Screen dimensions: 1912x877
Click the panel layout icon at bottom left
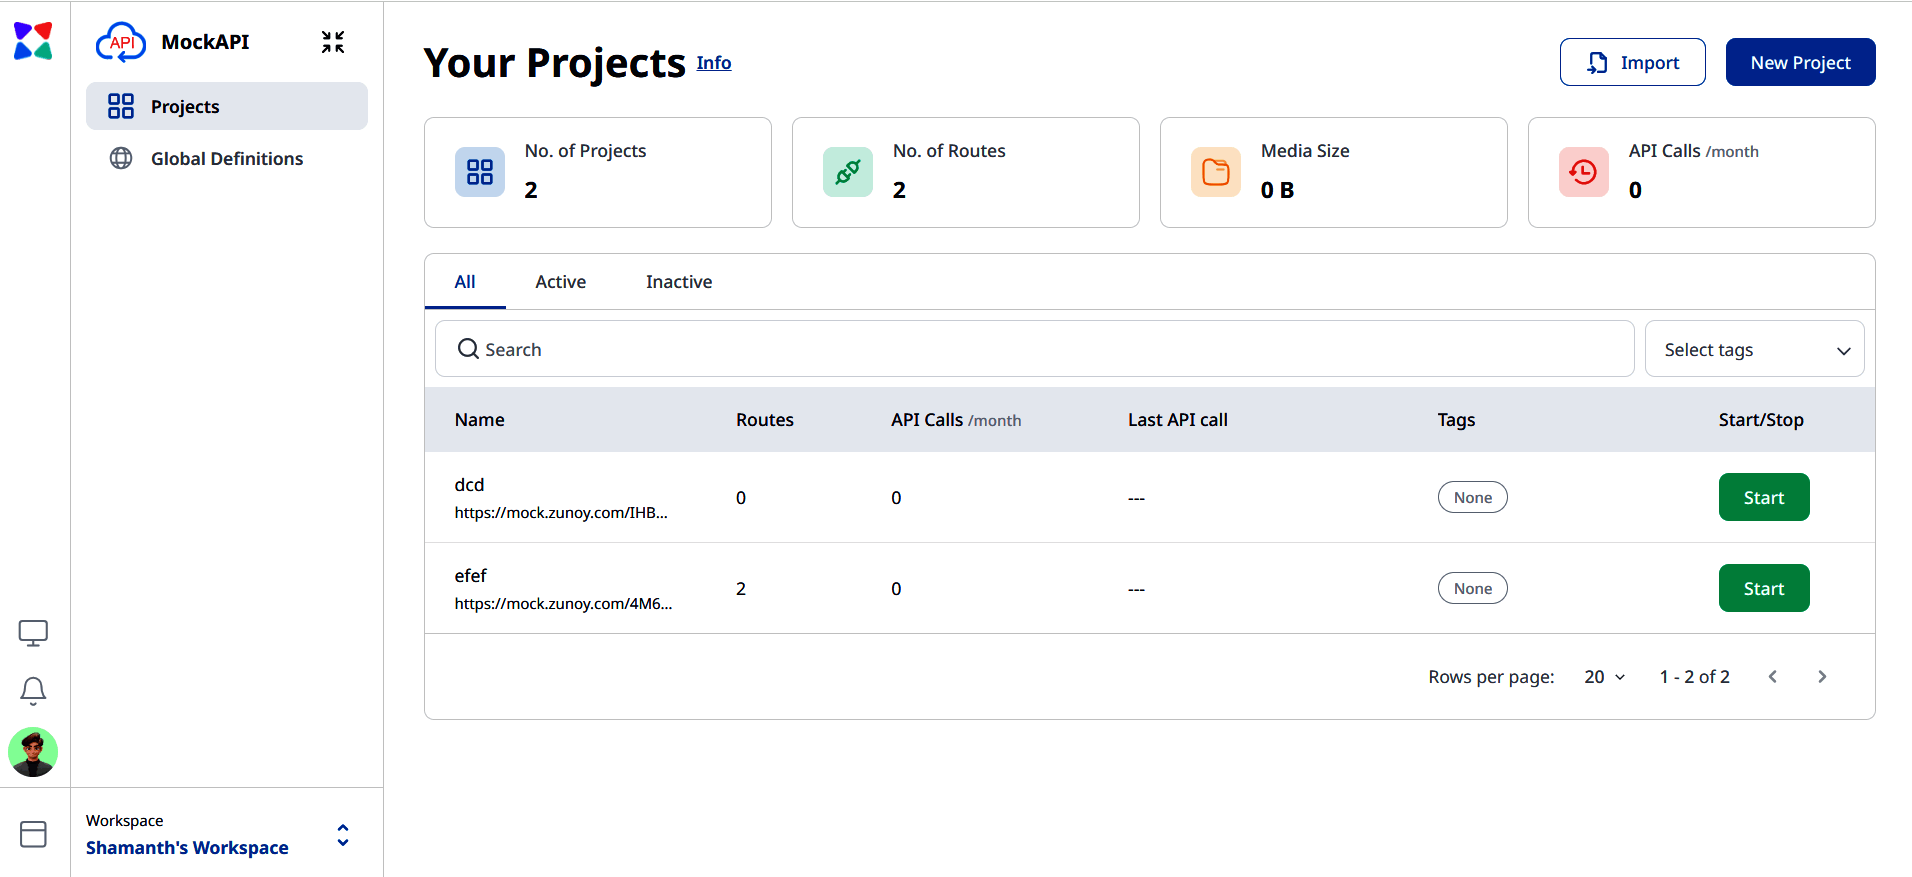tap(33, 834)
